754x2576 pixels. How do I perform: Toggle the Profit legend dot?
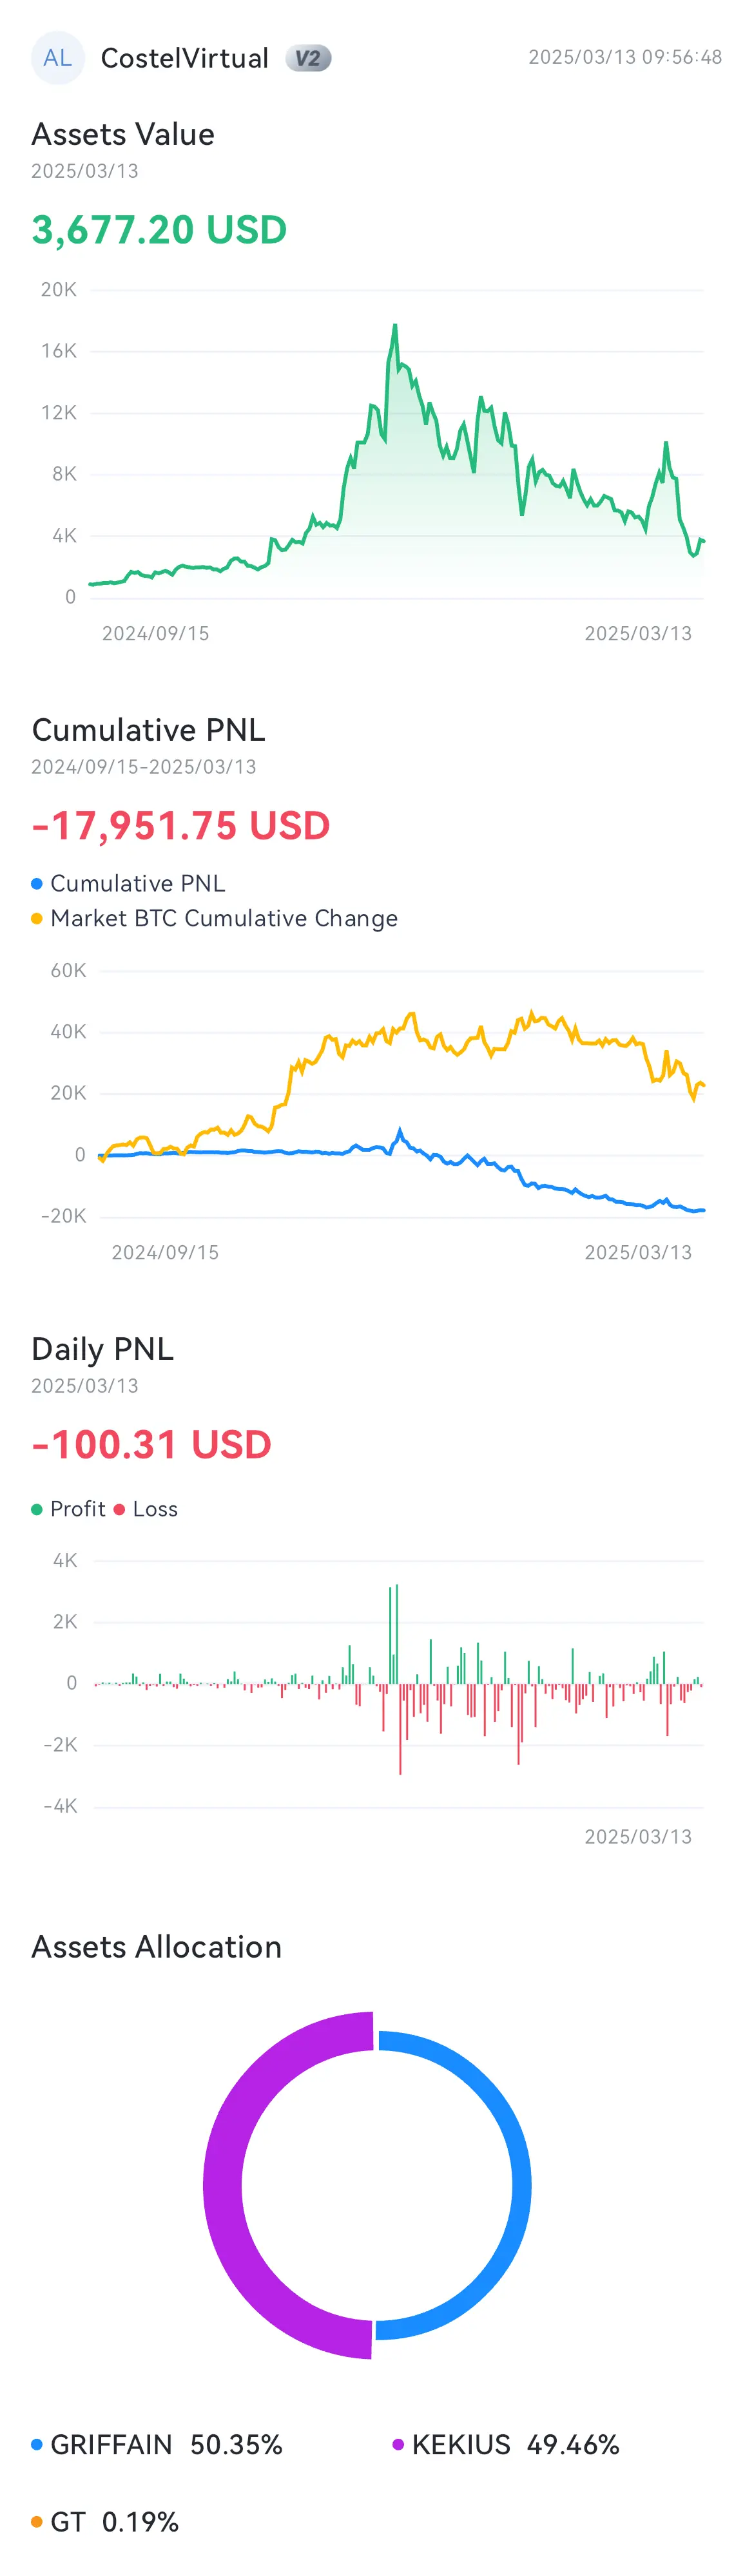click(37, 1509)
